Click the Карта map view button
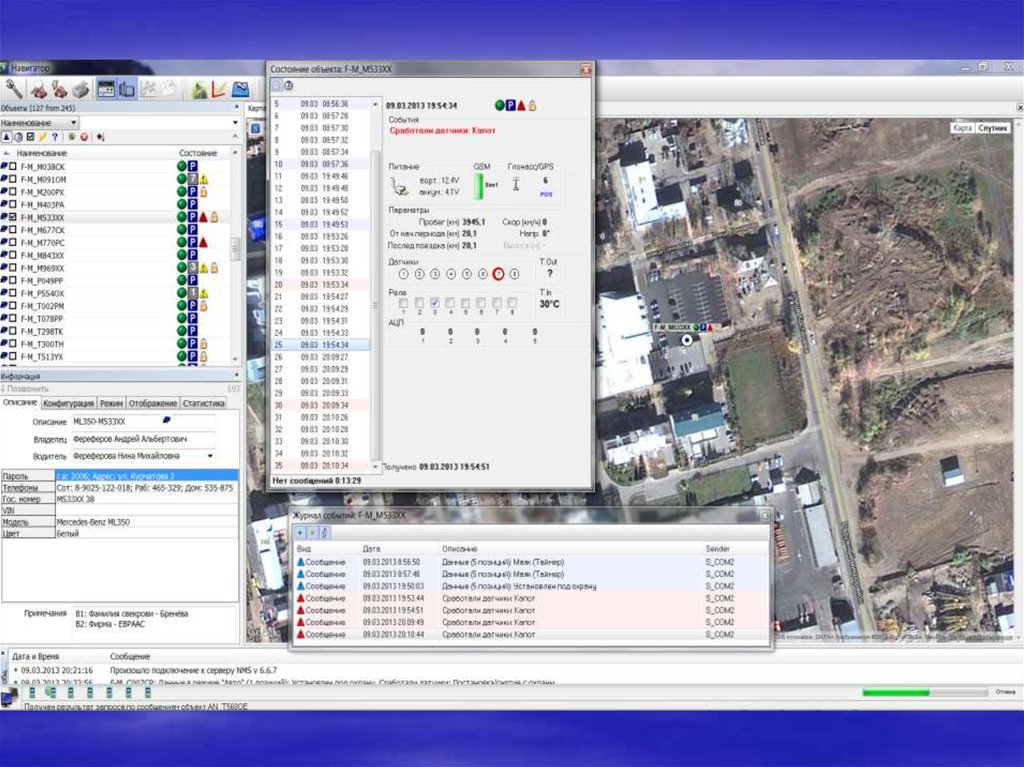This screenshot has height=767, width=1024. click(x=962, y=128)
